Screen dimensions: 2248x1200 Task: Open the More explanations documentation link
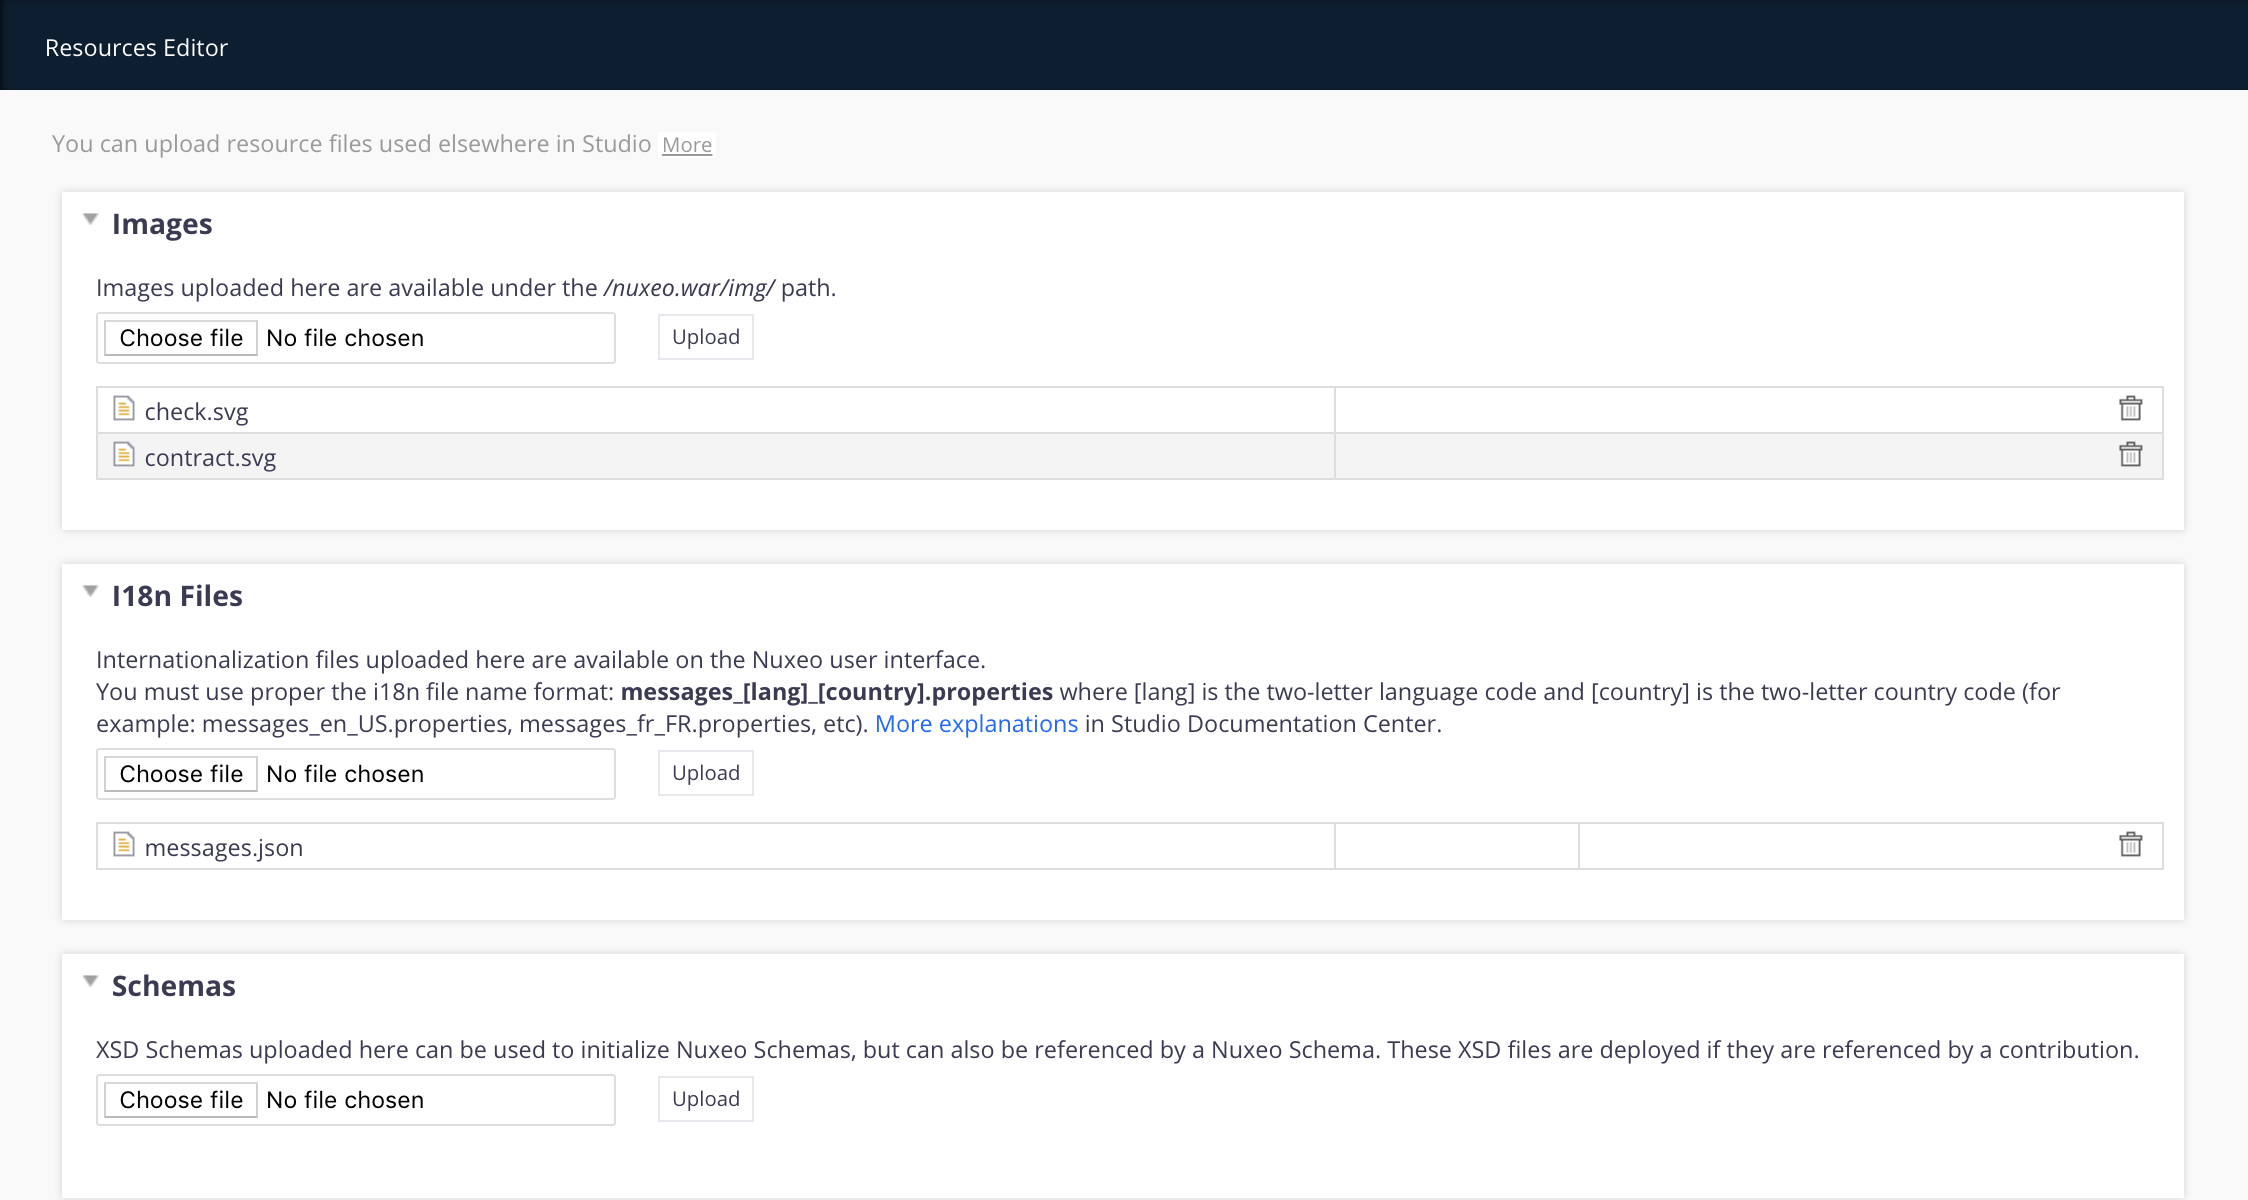click(977, 724)
